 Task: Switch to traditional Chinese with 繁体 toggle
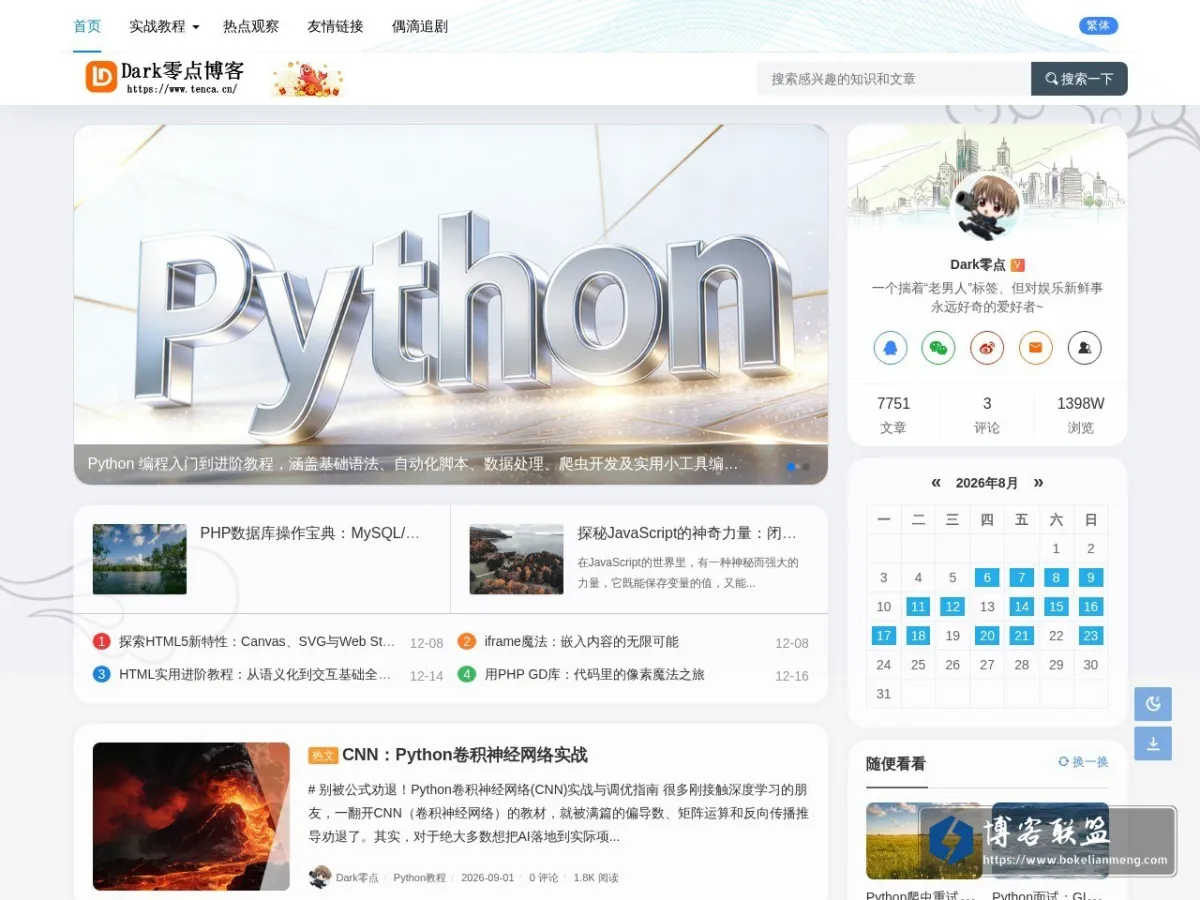point(1098,26)
